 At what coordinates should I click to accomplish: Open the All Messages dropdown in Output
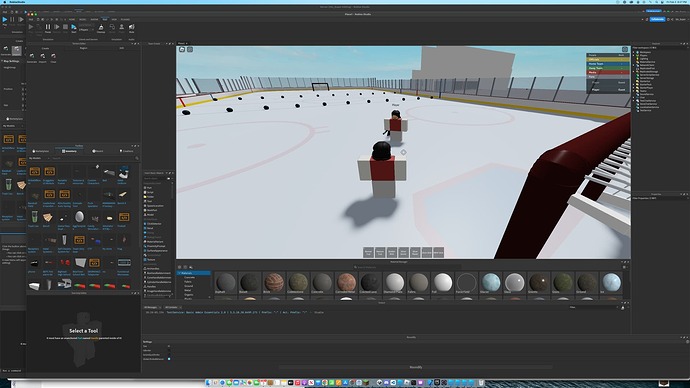(152, 307)
